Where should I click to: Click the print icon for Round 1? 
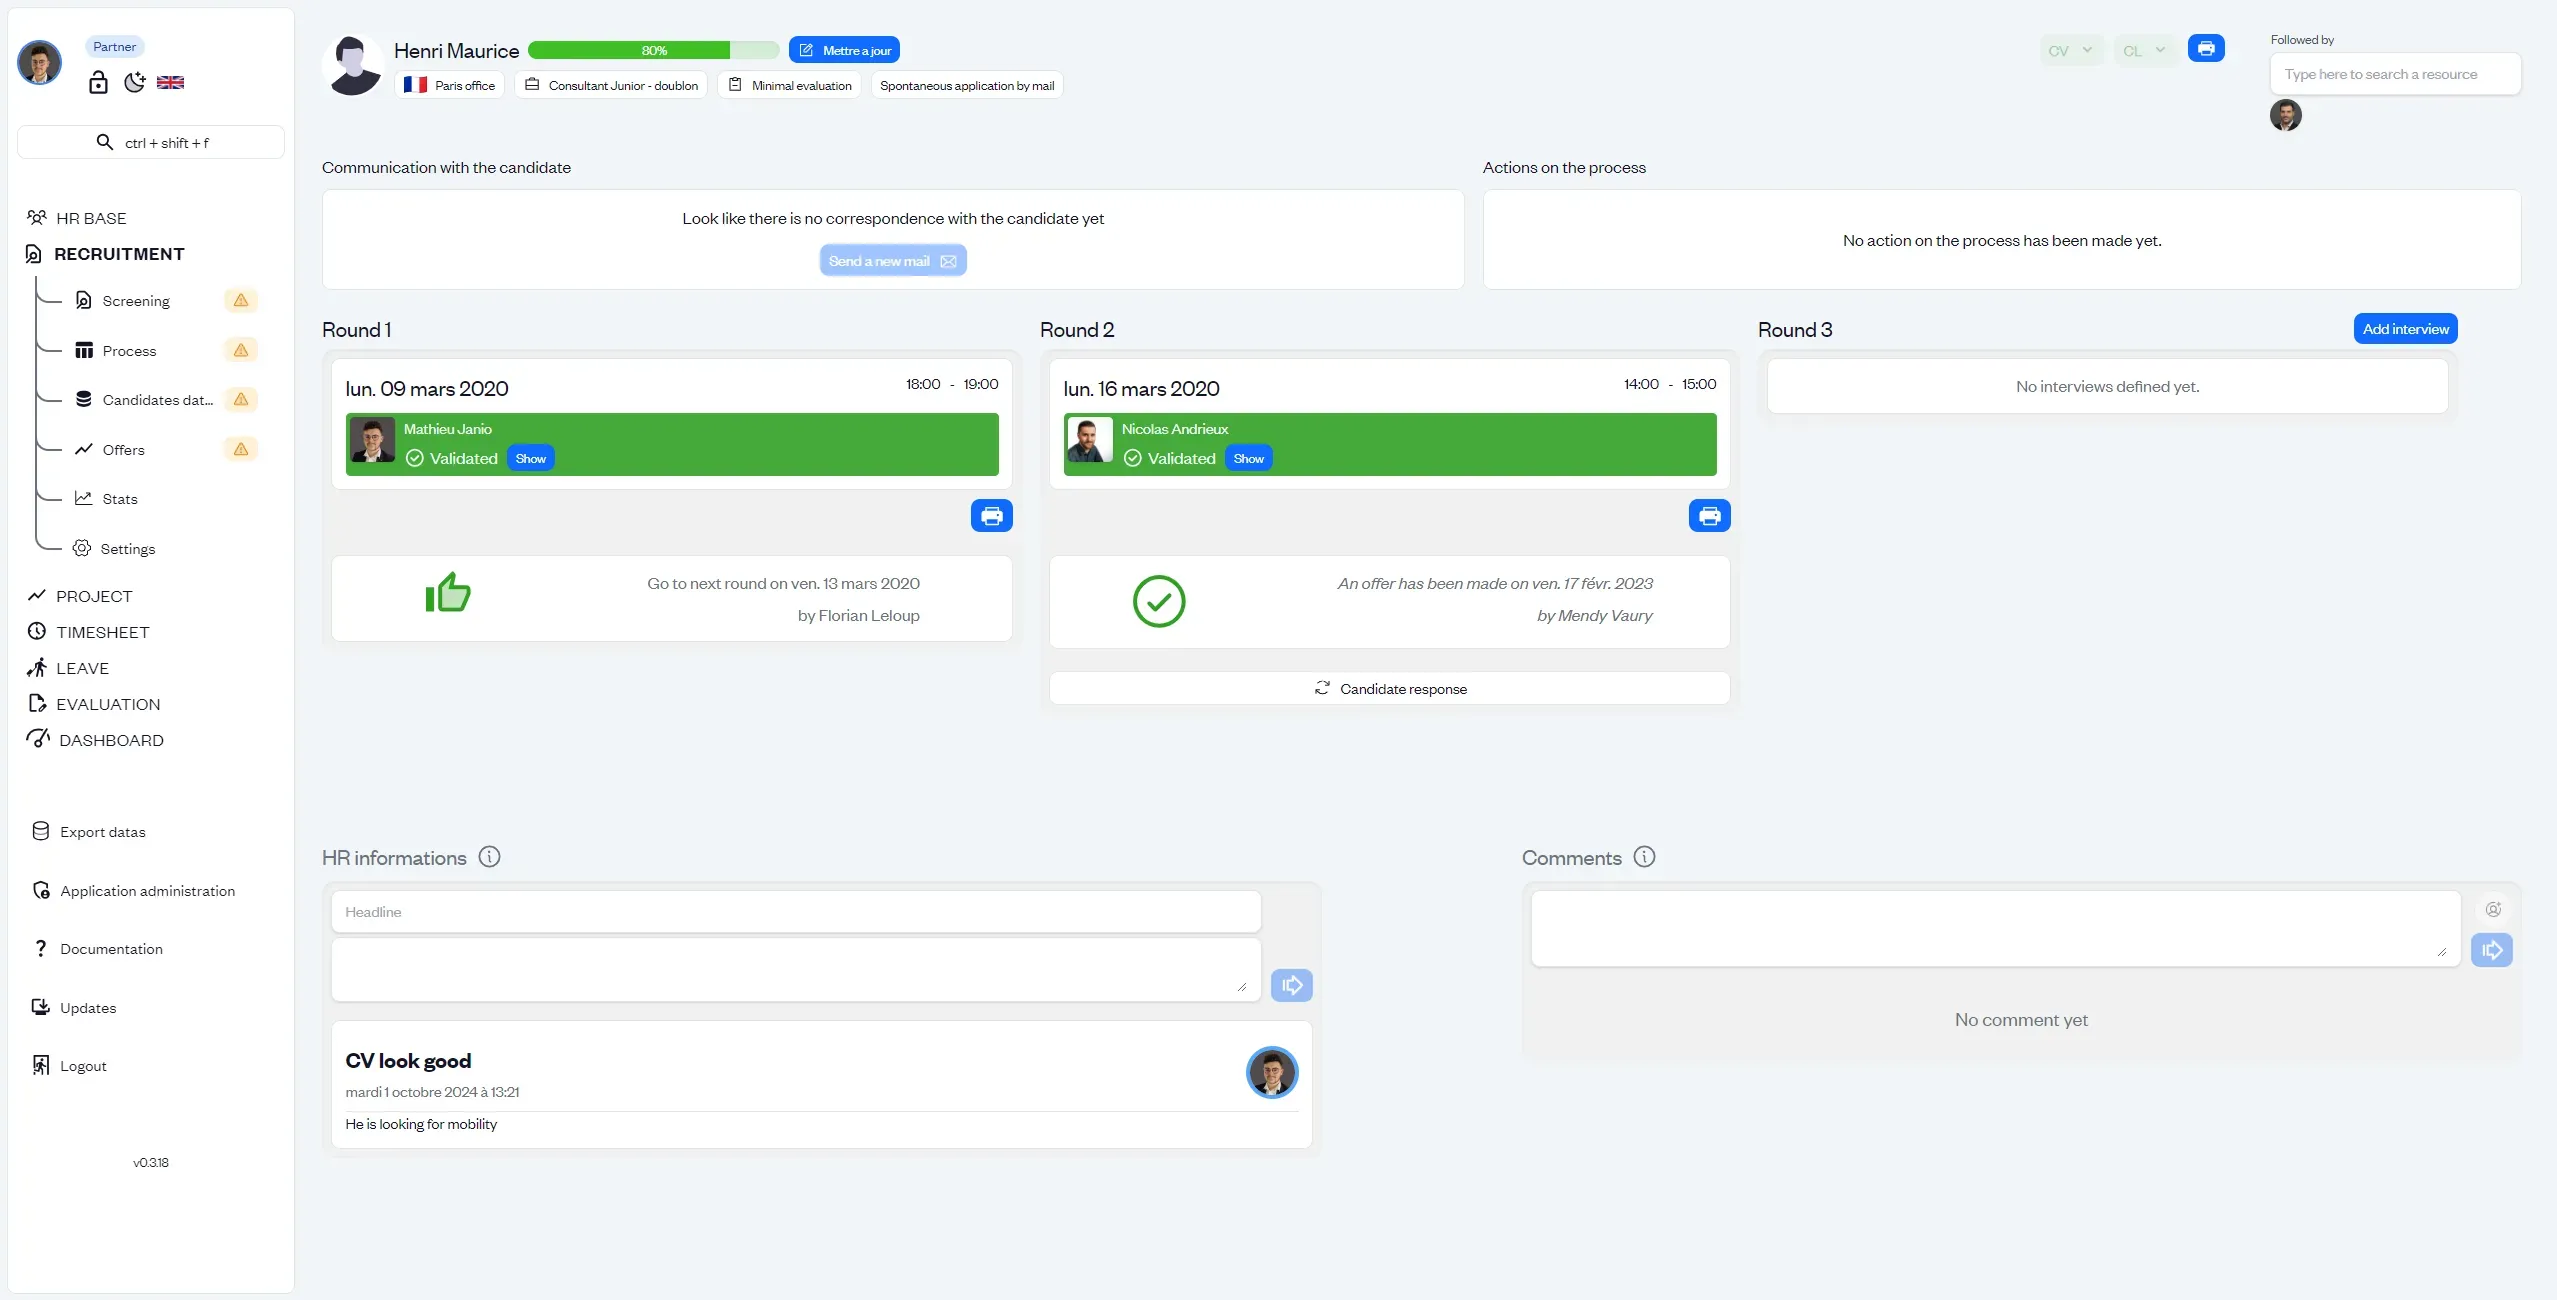[991, 516]
